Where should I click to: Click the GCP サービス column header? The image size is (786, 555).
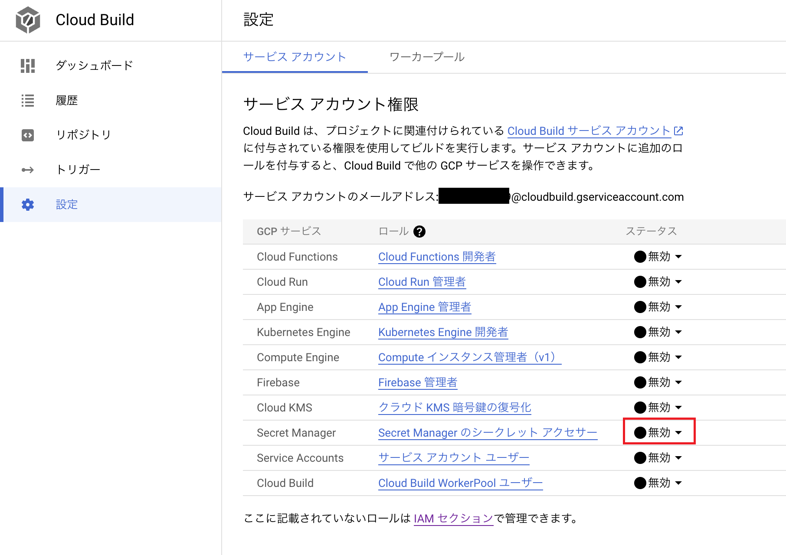(289, 231)
